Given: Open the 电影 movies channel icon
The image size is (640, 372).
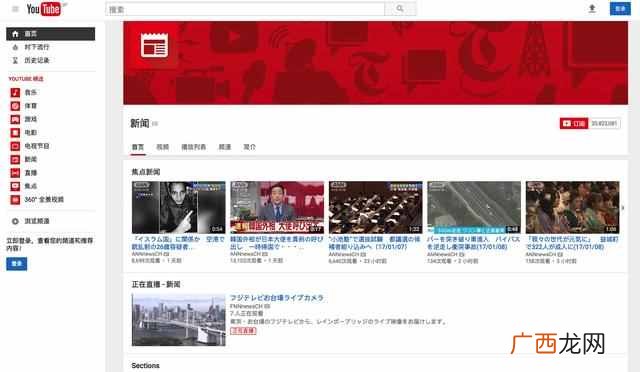Looking at the screenshot, I should pyautogui.click(x=15, y=133).
